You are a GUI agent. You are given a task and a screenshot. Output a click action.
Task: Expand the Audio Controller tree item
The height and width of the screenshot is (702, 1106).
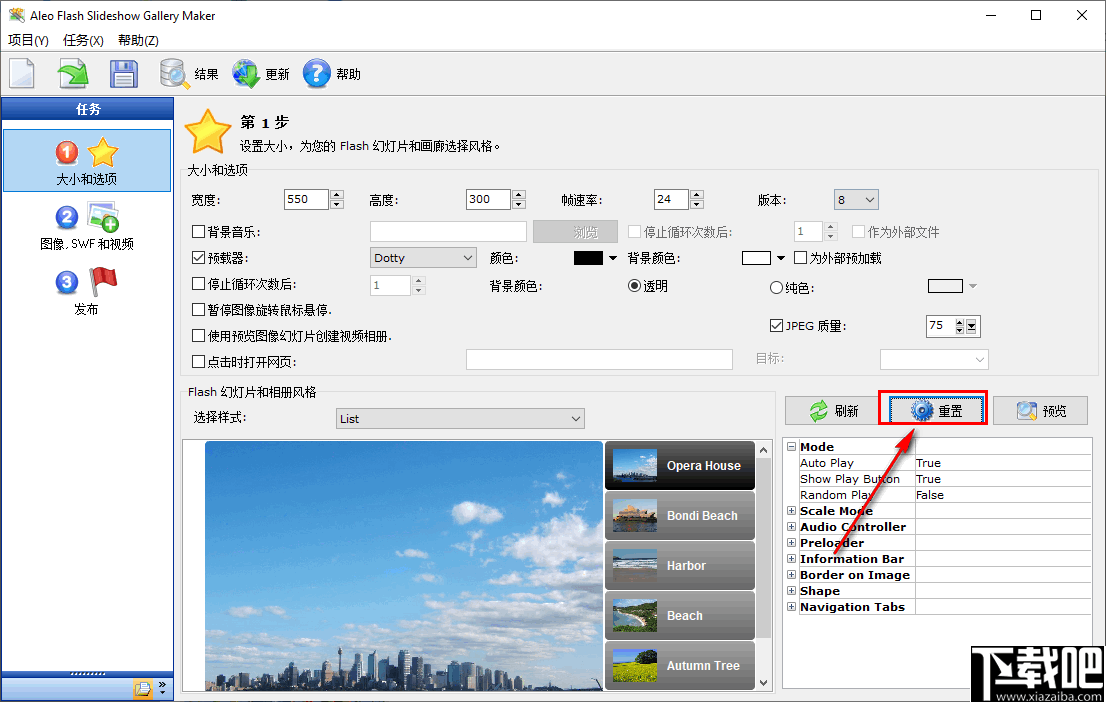pos(791,527)
